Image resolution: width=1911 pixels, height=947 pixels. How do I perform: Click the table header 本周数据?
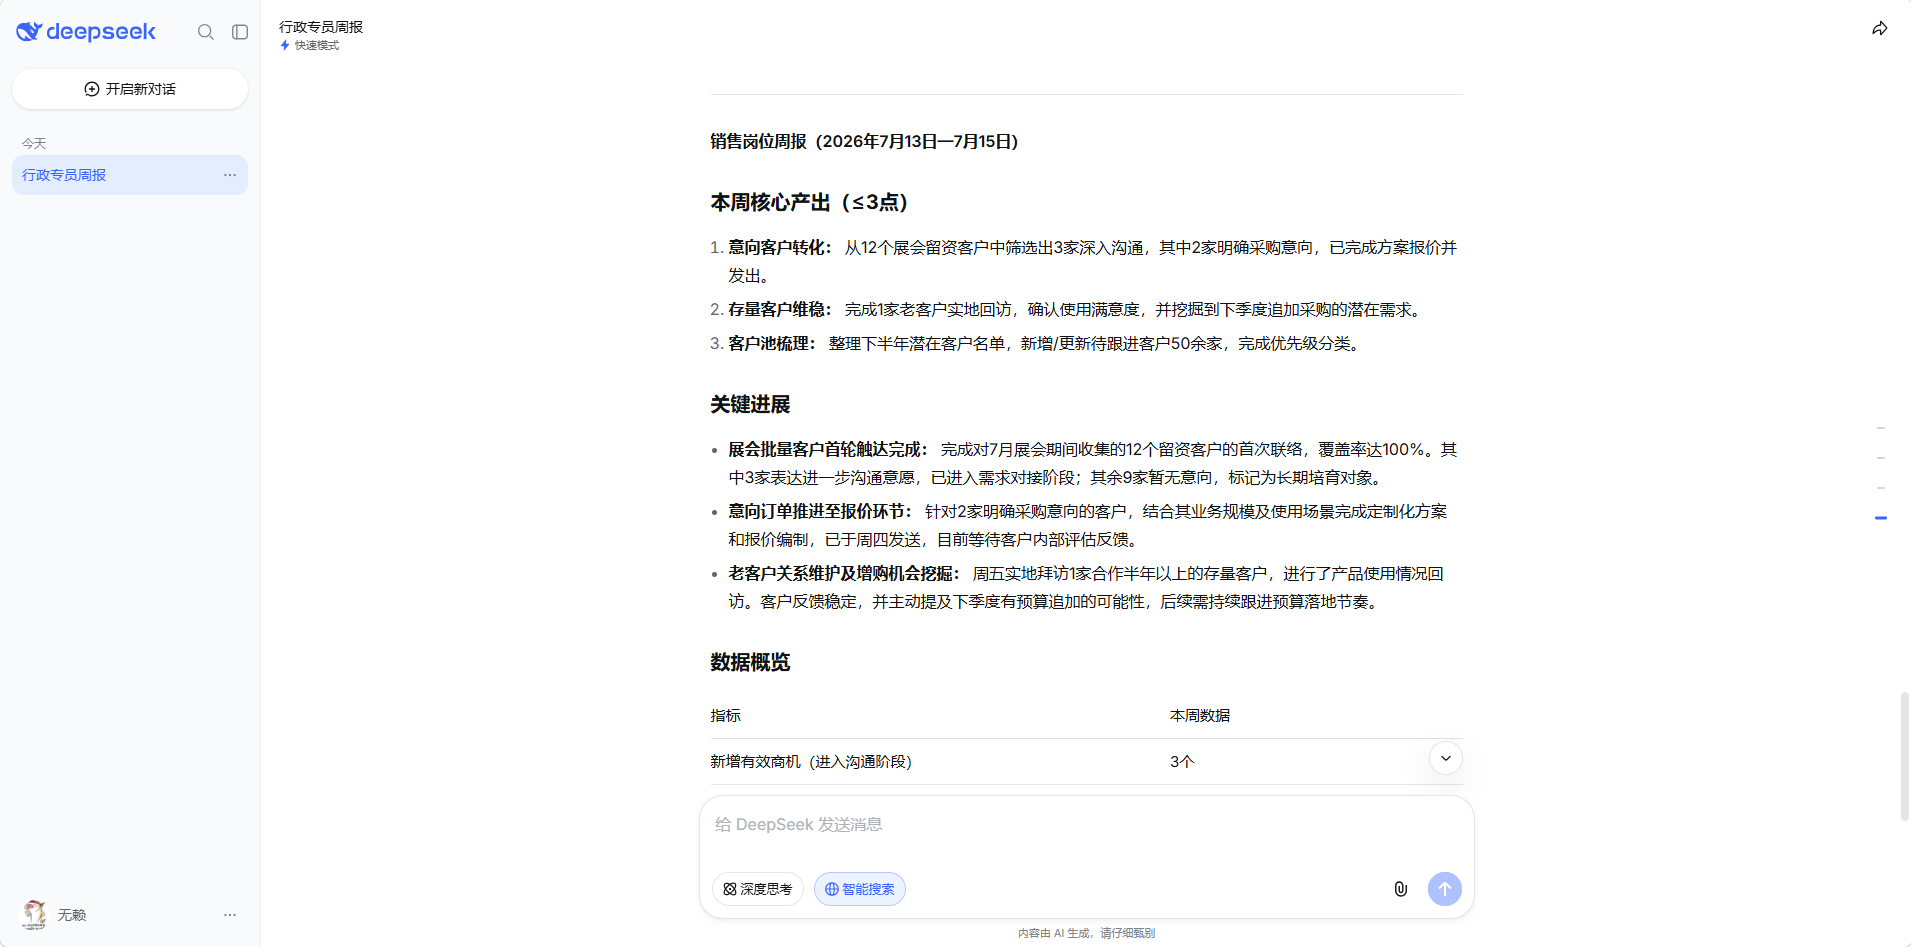tap(1200, 715)
